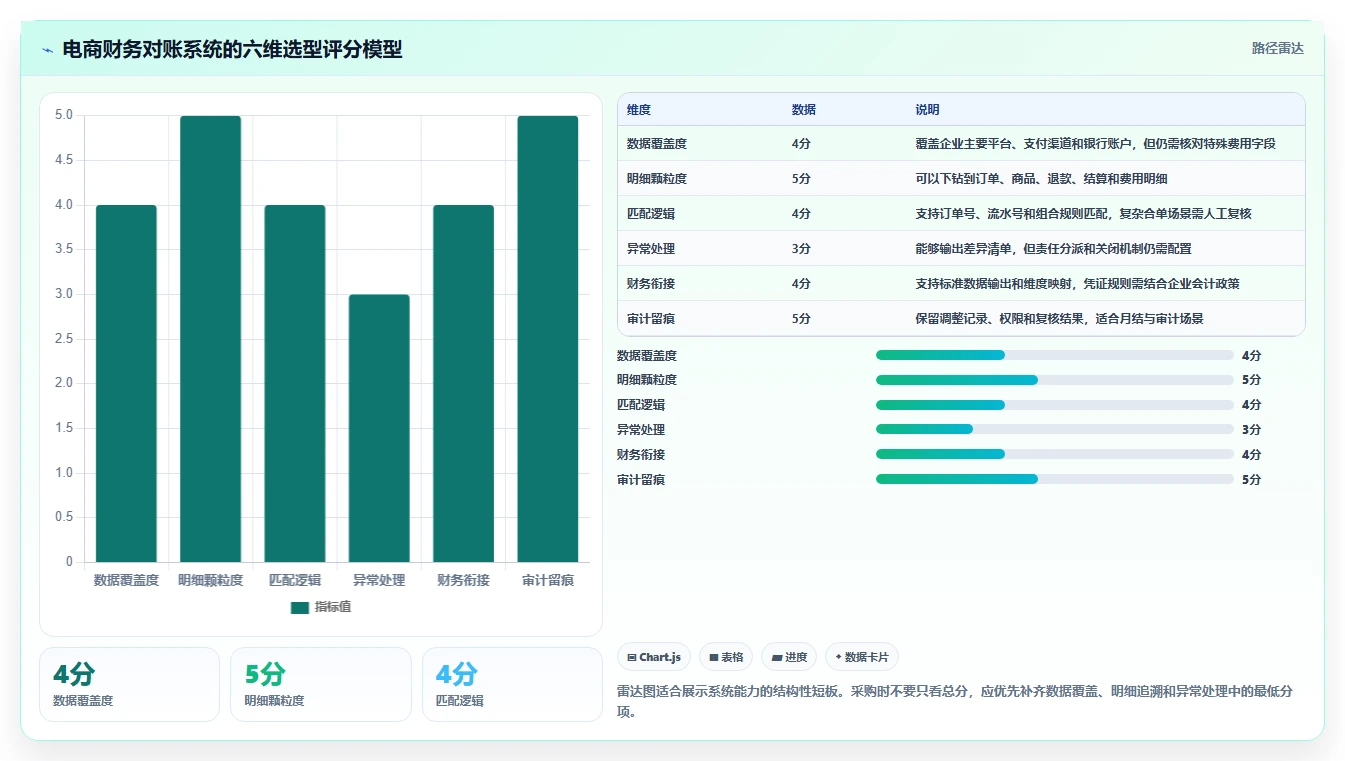Click the 匹配逻辑 progress bar
1345x761 pixels.
(1055, 405)
